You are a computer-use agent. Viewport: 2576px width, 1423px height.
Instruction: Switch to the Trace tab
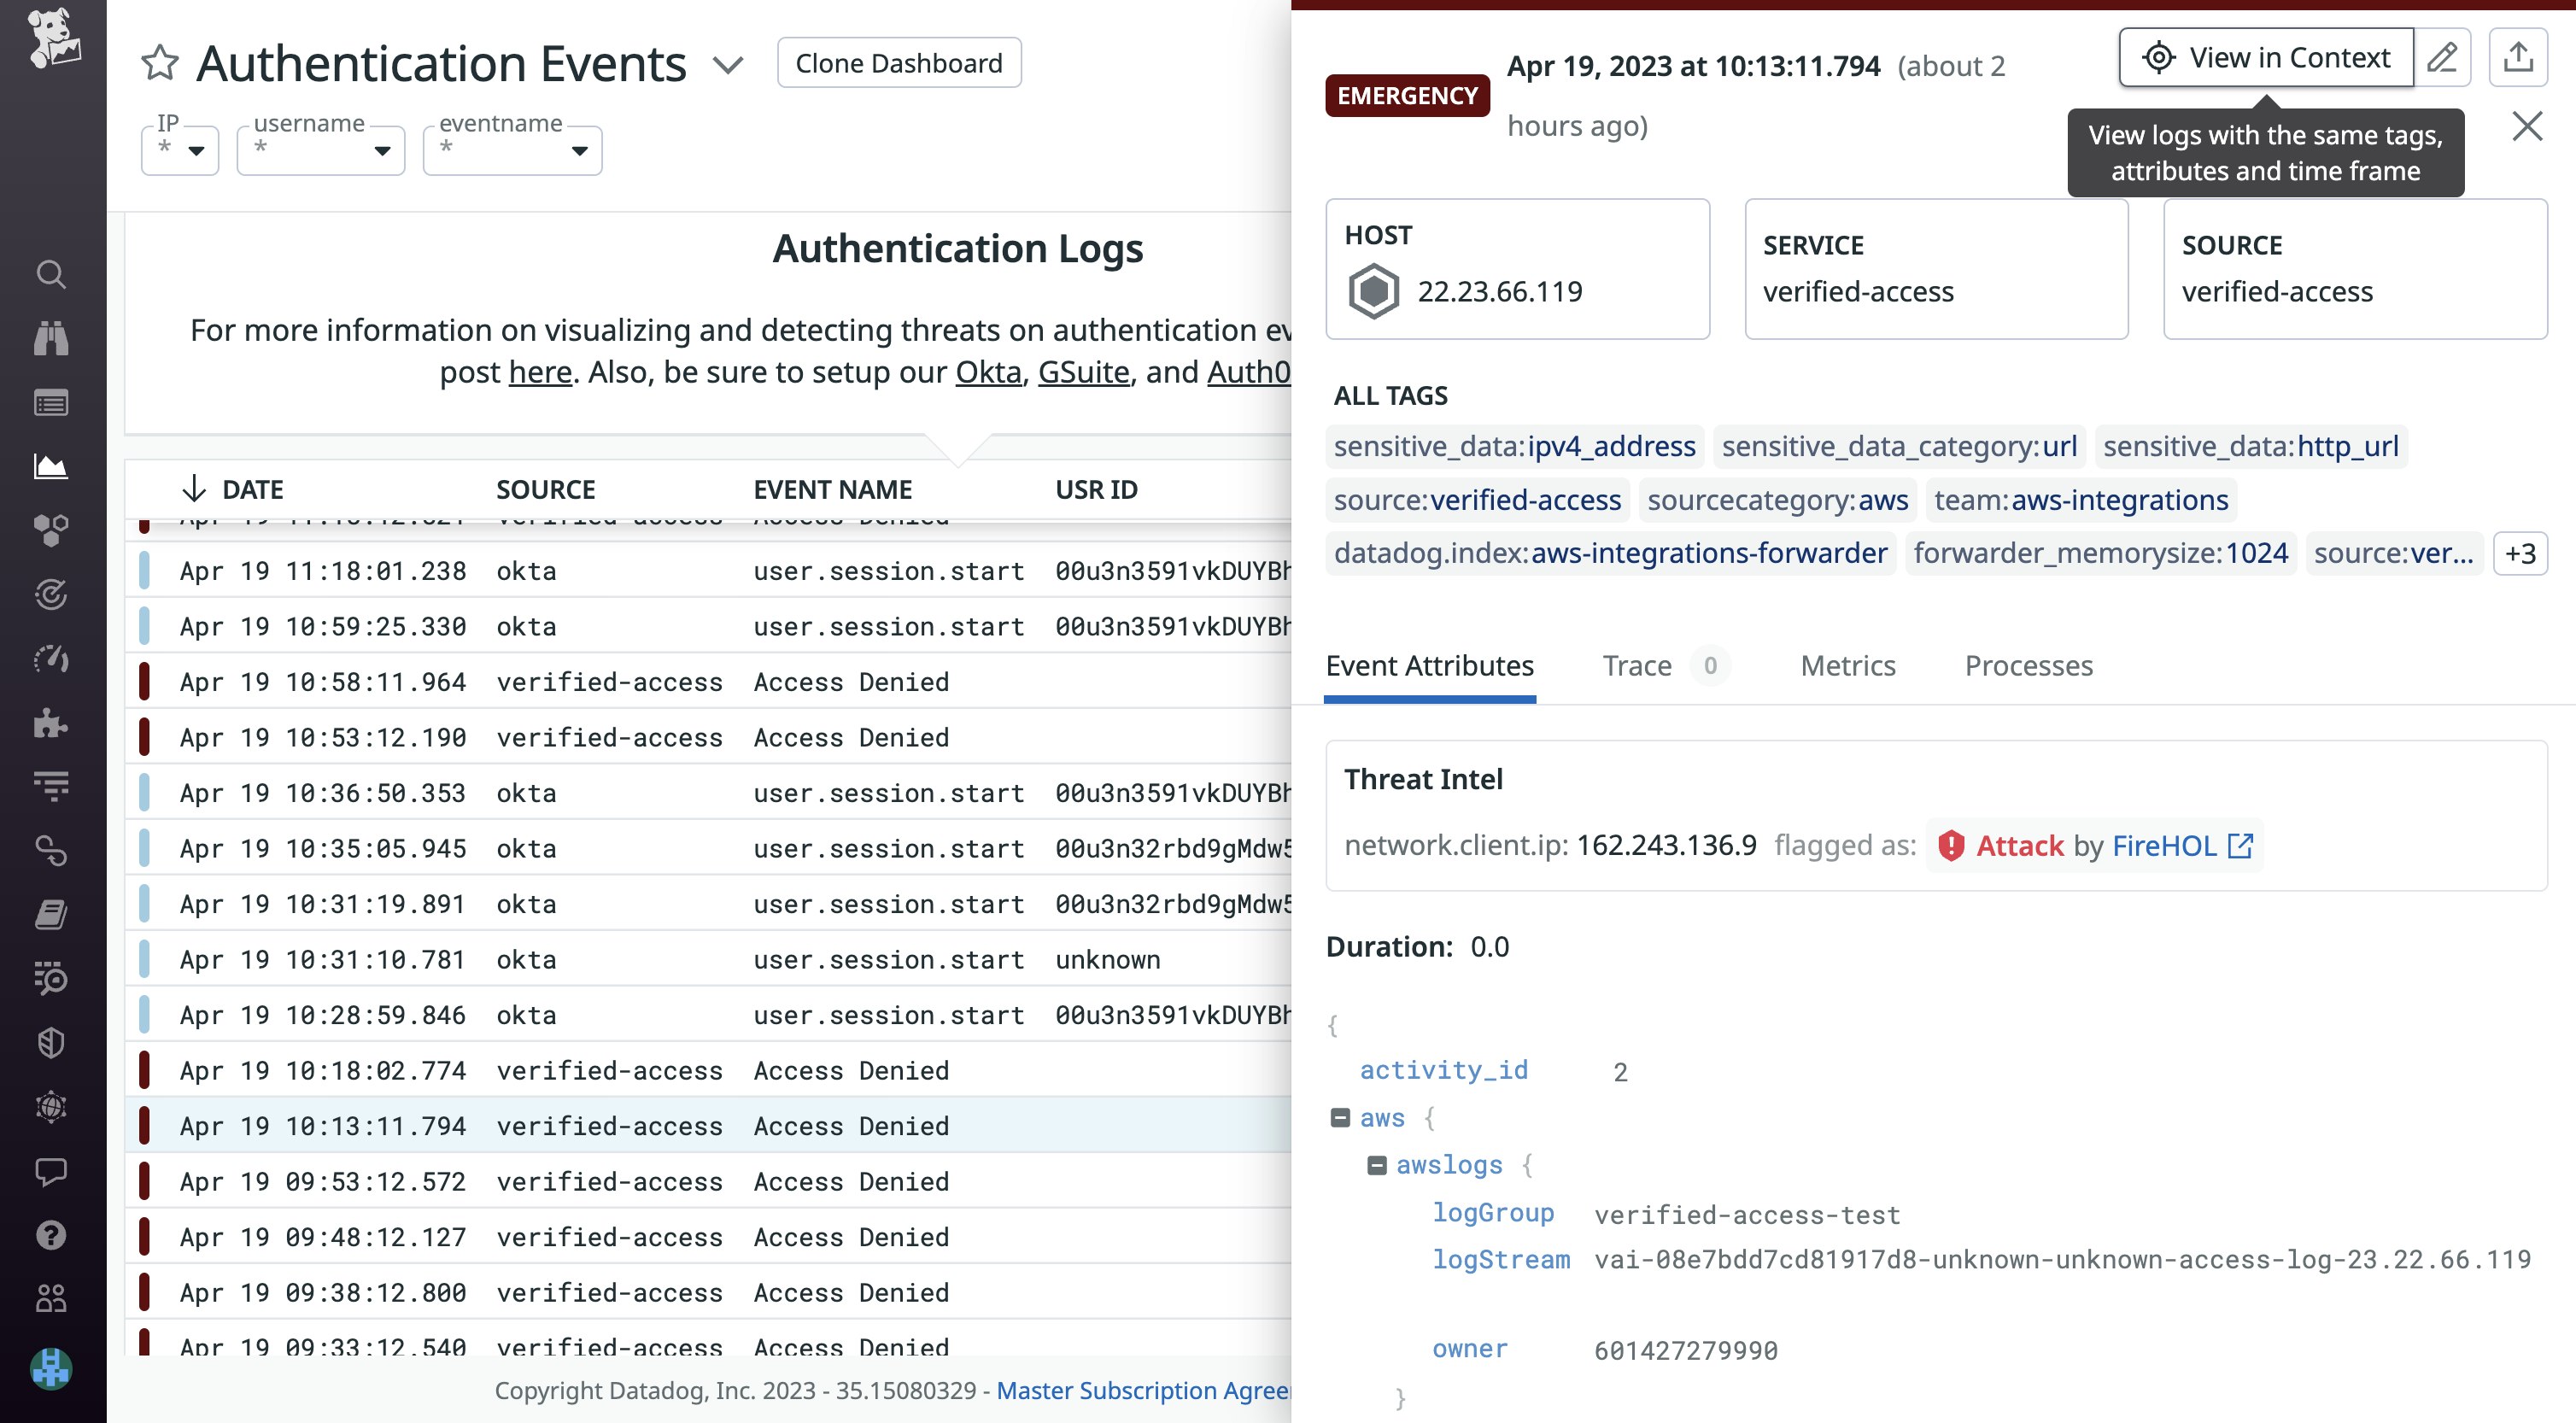[x=1637, y=665]
